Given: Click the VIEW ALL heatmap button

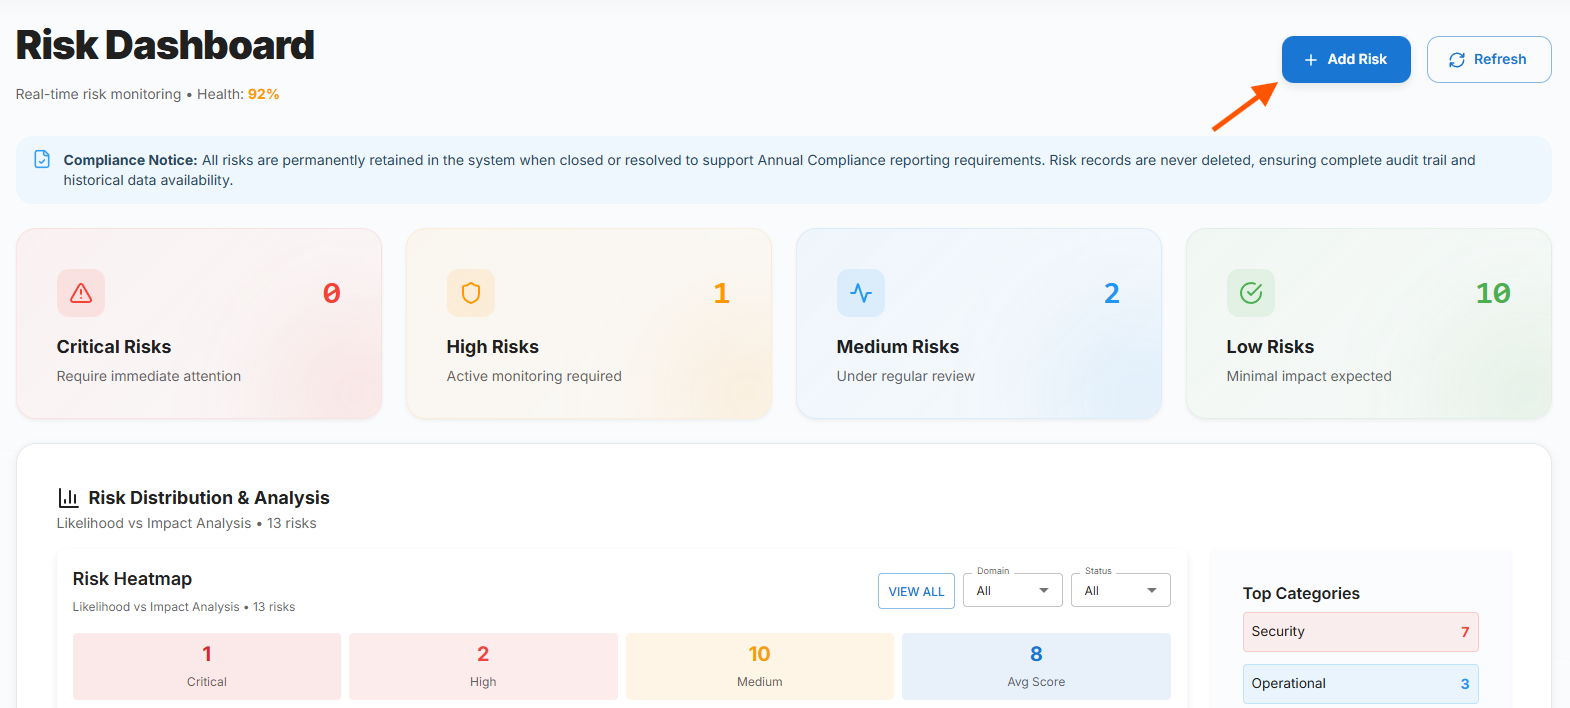Looking at the screenshot, I should 916,591.
